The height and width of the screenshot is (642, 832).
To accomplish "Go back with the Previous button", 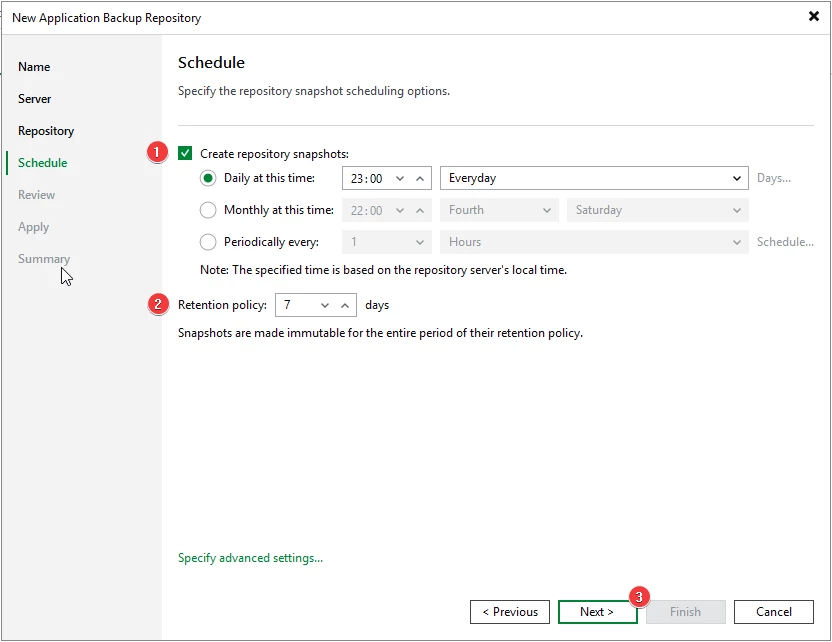I will coord(510,612).
